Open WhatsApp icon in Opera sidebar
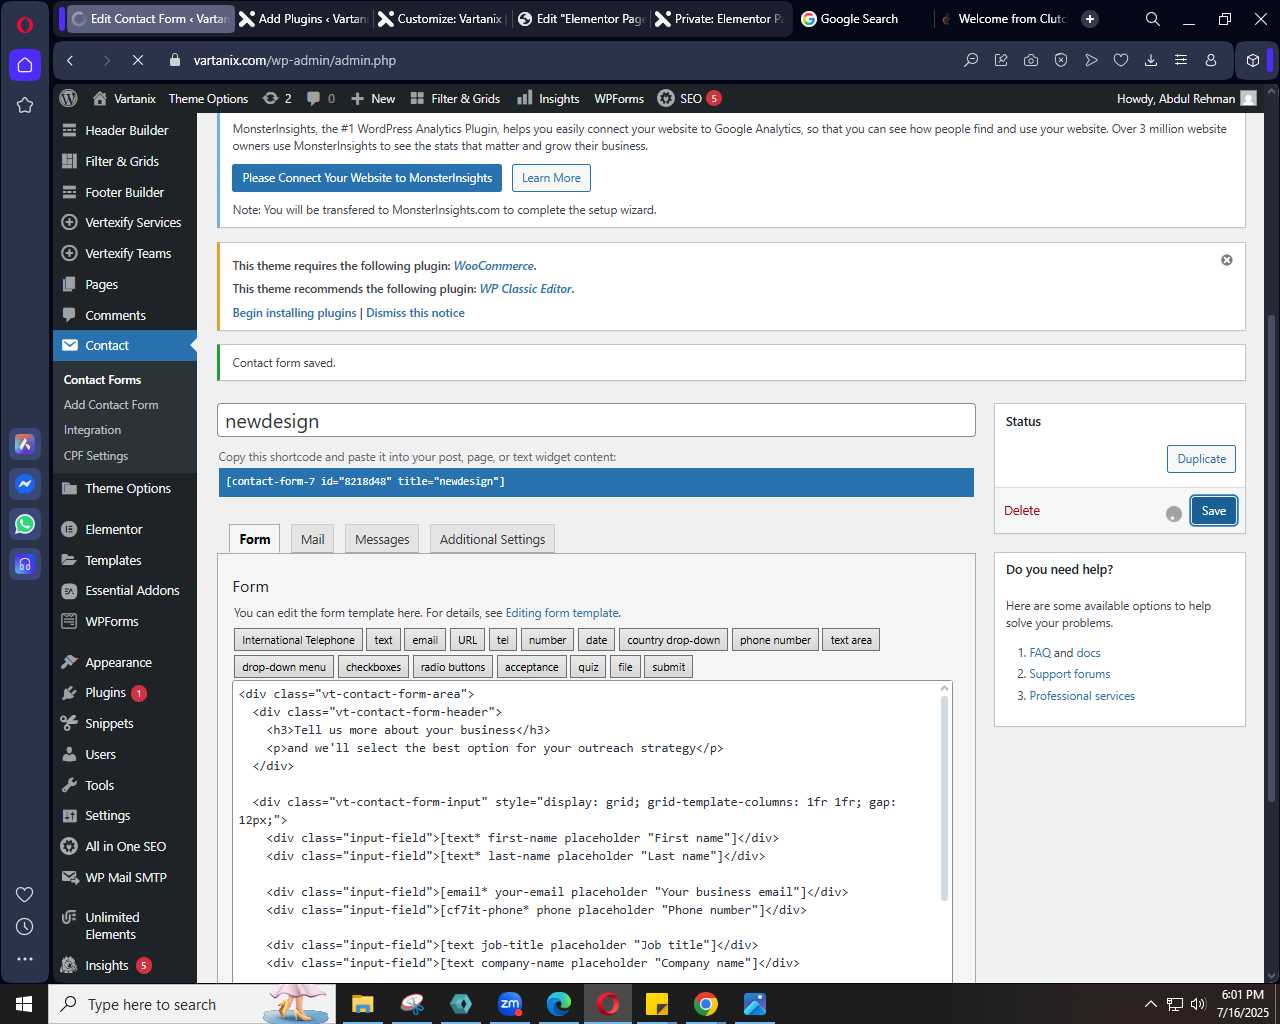Screen dimensions: 1280x1024 pos(25,524)
